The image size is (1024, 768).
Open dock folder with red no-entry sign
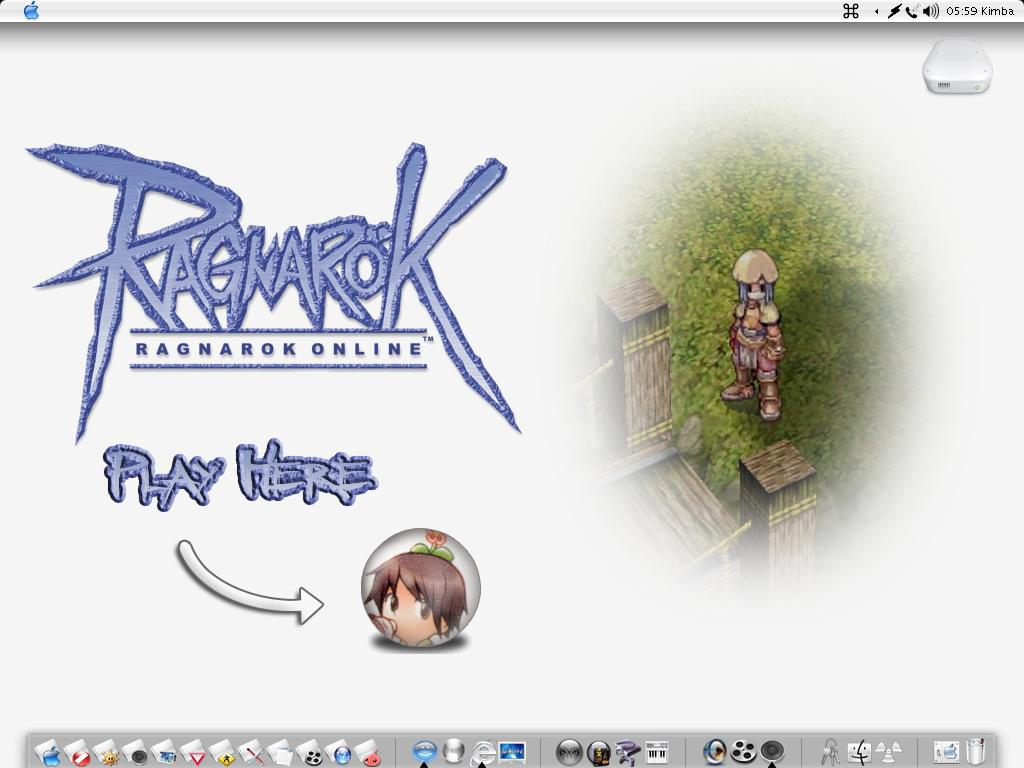point(78,752)
